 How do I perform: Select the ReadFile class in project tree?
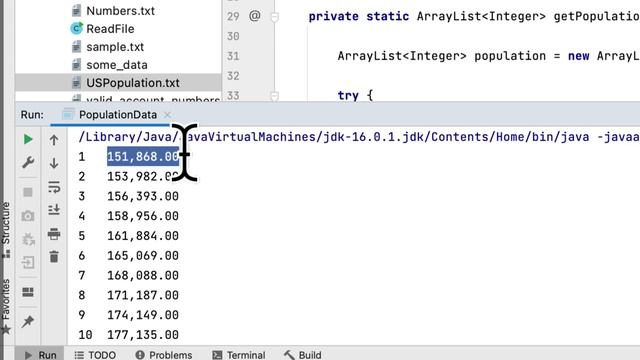pos(110,29)
